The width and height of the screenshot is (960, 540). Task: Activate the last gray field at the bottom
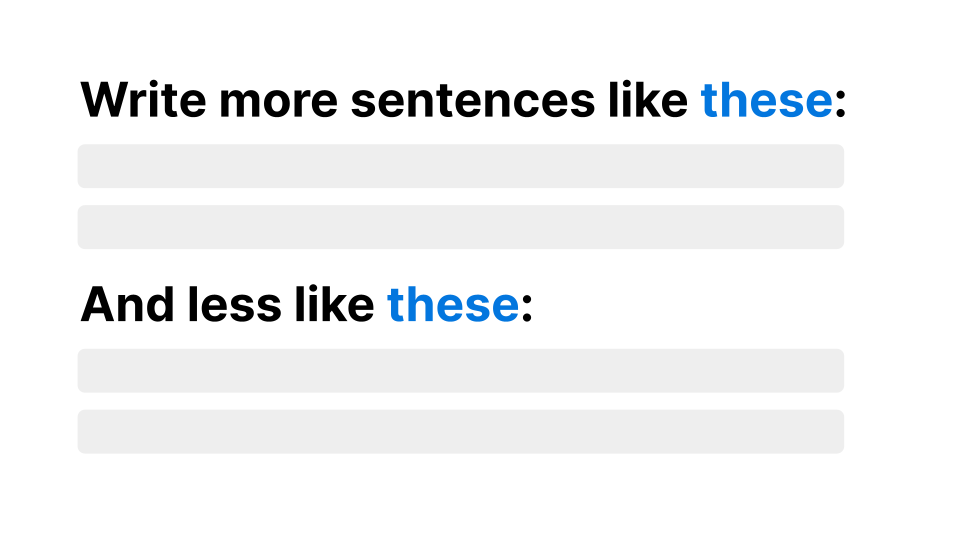pos(460,432)
